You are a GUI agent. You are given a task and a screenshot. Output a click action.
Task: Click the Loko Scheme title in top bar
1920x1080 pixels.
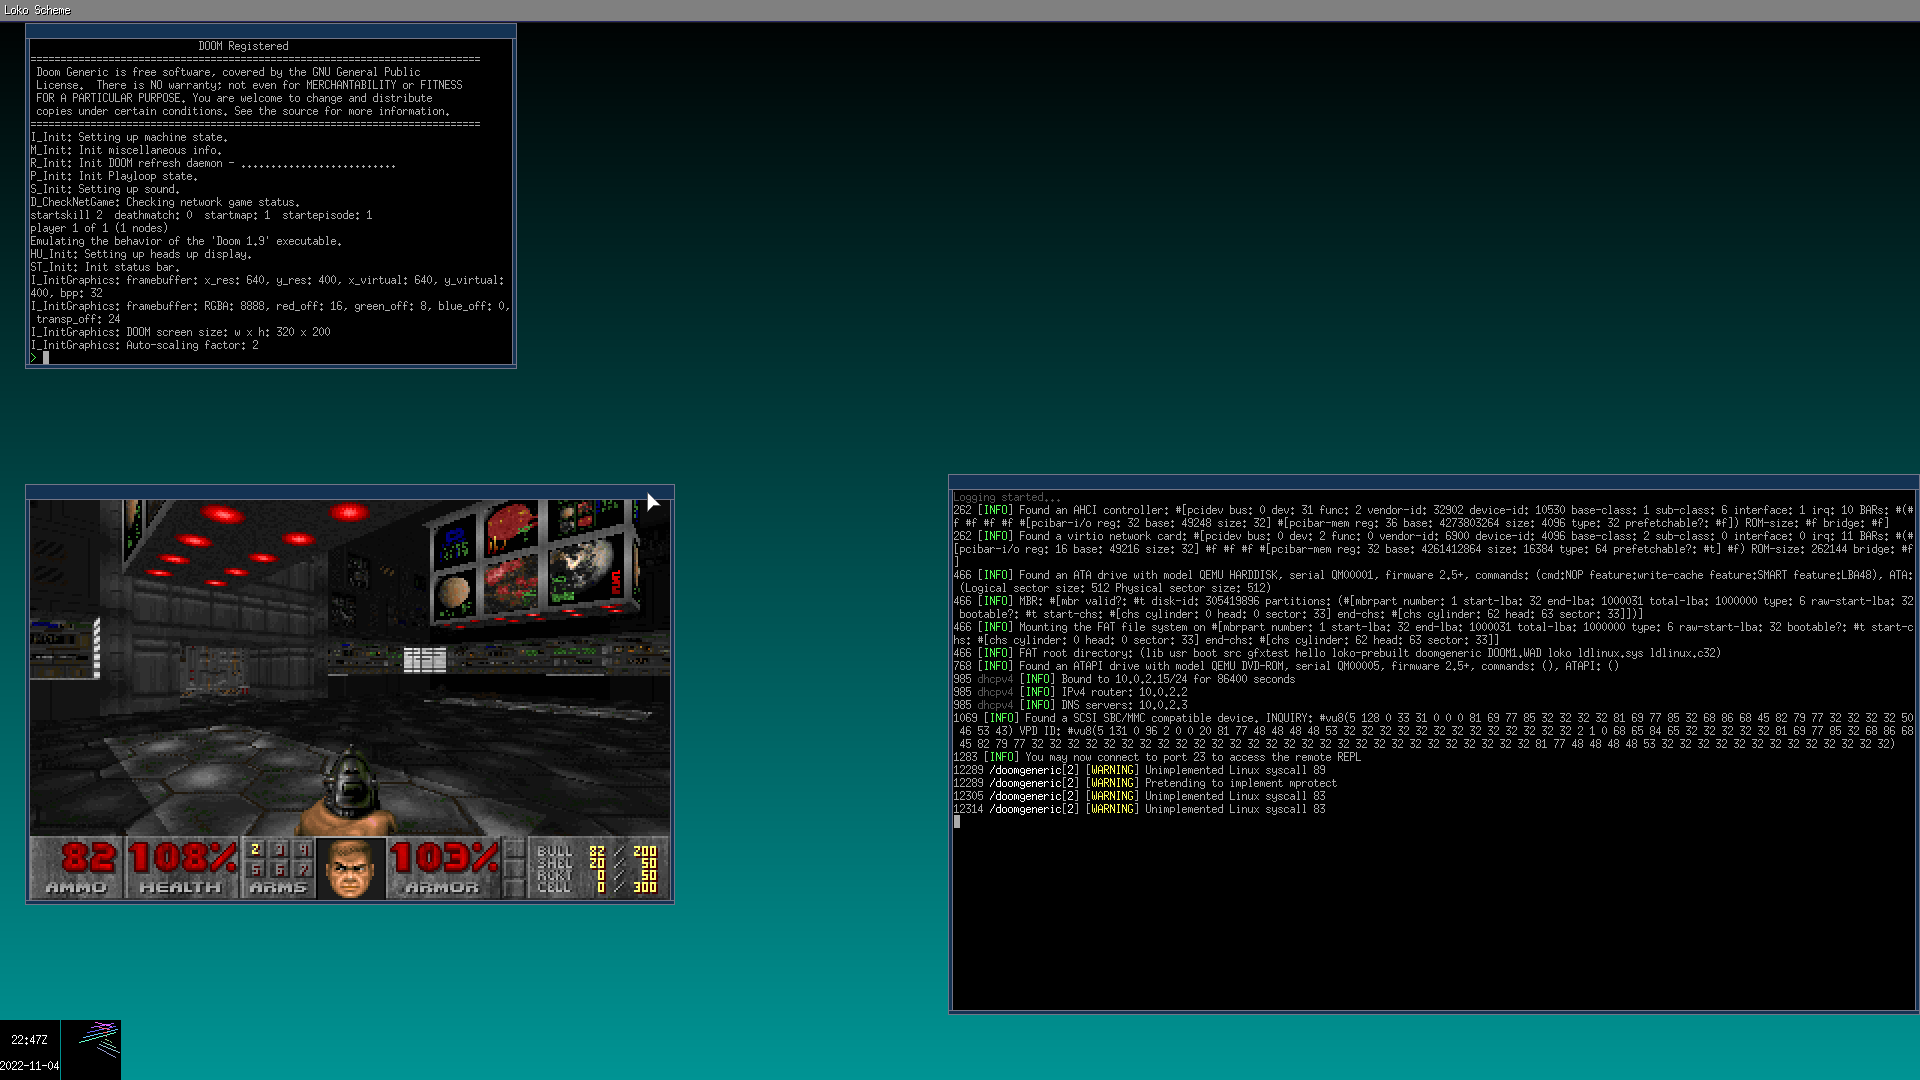(x=37, y=10)
